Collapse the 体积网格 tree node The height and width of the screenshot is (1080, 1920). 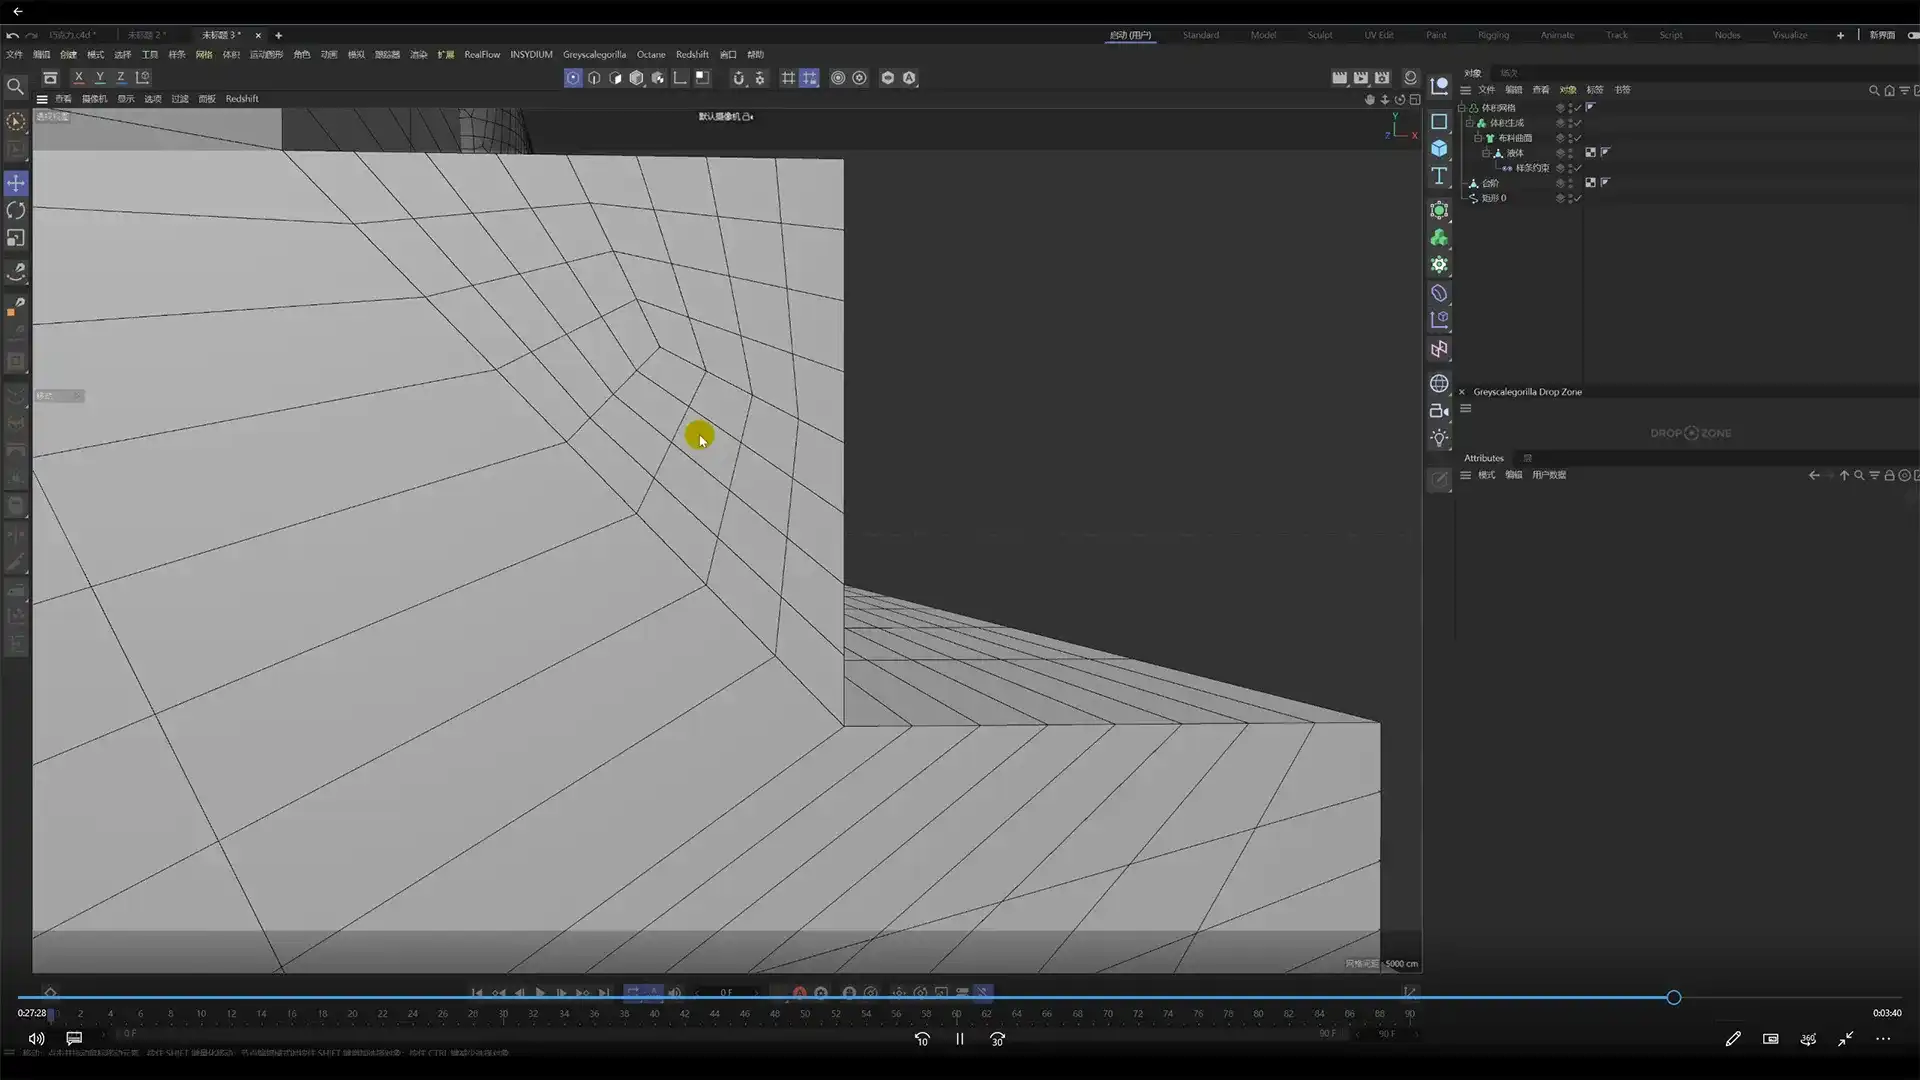coord(1462,108)
